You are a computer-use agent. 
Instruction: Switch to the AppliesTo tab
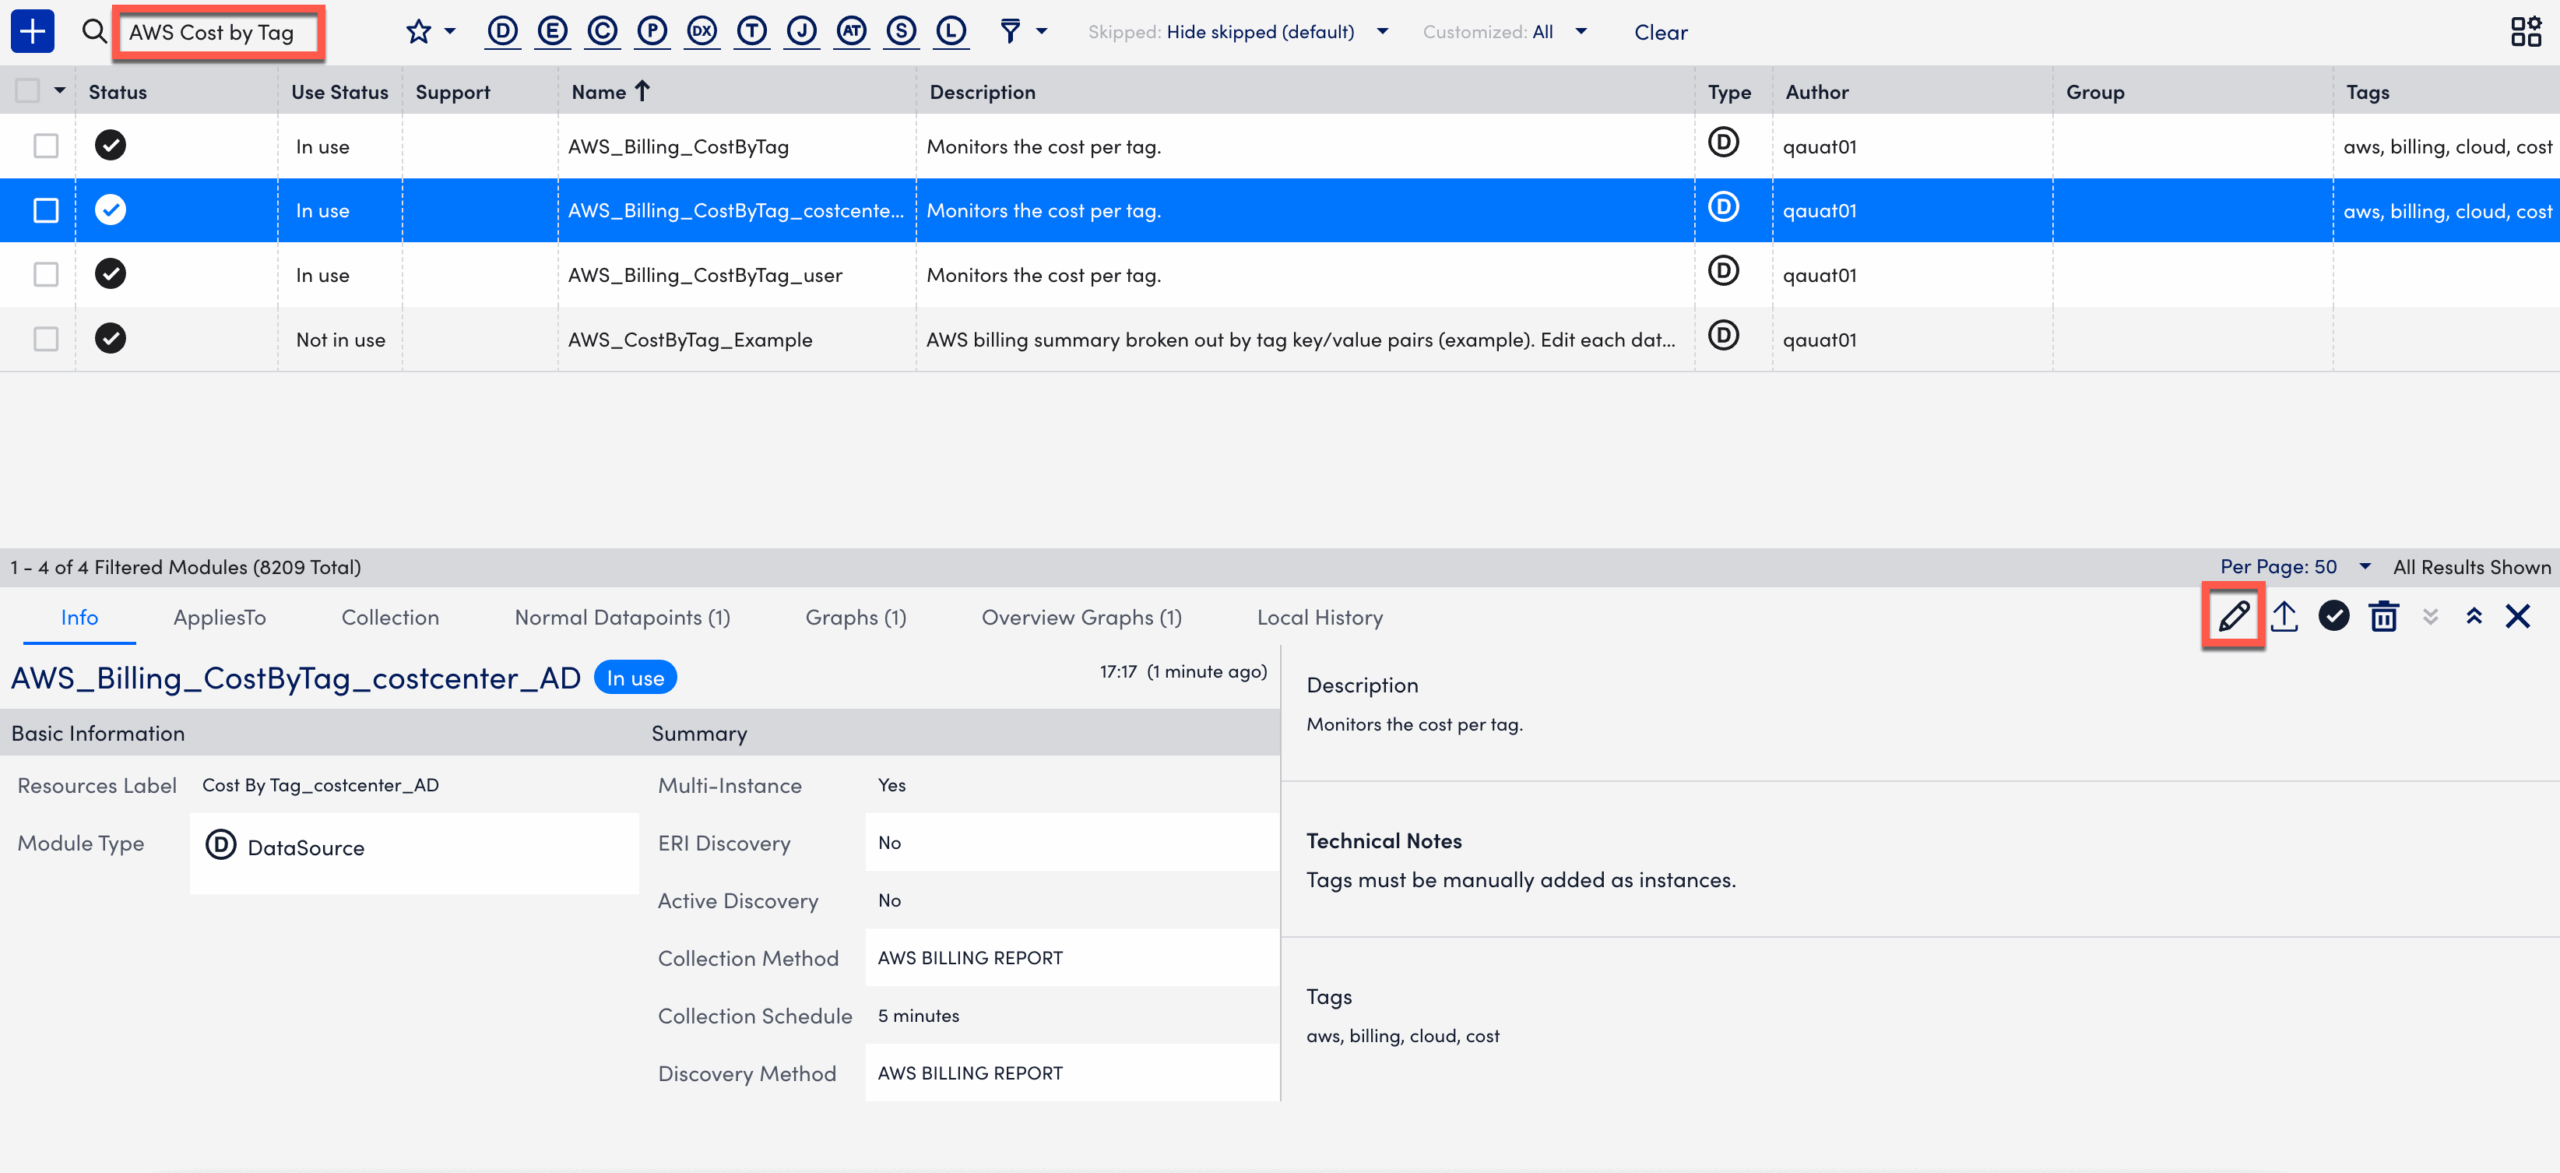[219, 617]
